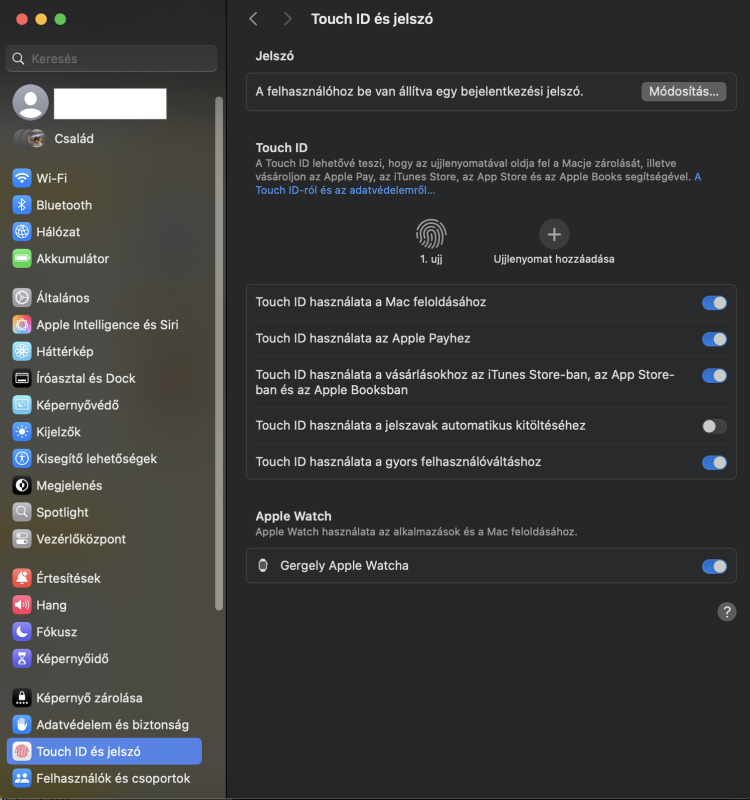Screen dimensions: 750x800
Task: Select Touch ID és jelszó sidebar item
Action: point(104,751)
